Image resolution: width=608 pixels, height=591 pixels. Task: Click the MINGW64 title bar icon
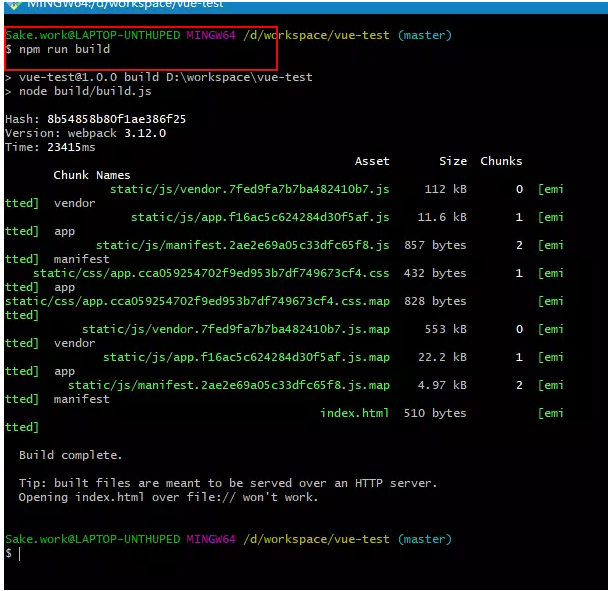(x=14, y=5)
